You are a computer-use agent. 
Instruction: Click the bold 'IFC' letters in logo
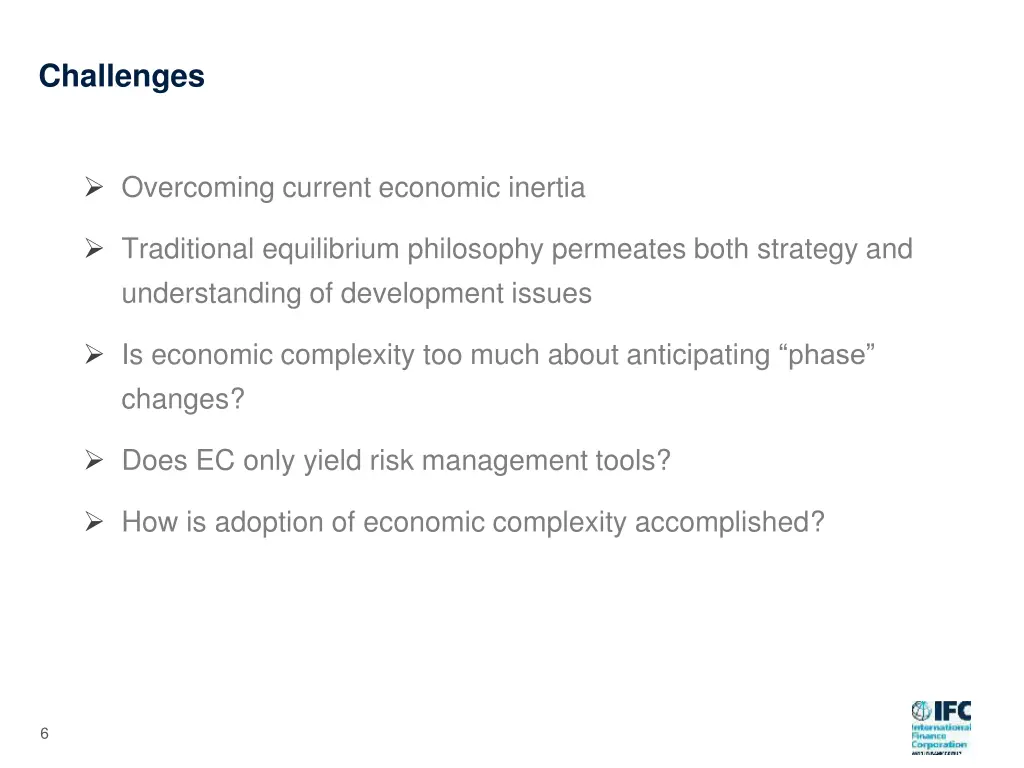tap(953, 711)
